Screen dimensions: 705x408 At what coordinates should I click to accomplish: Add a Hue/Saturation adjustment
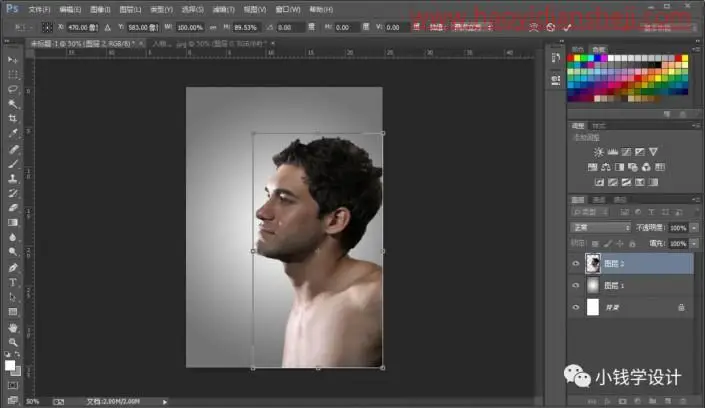coord(593,167)
